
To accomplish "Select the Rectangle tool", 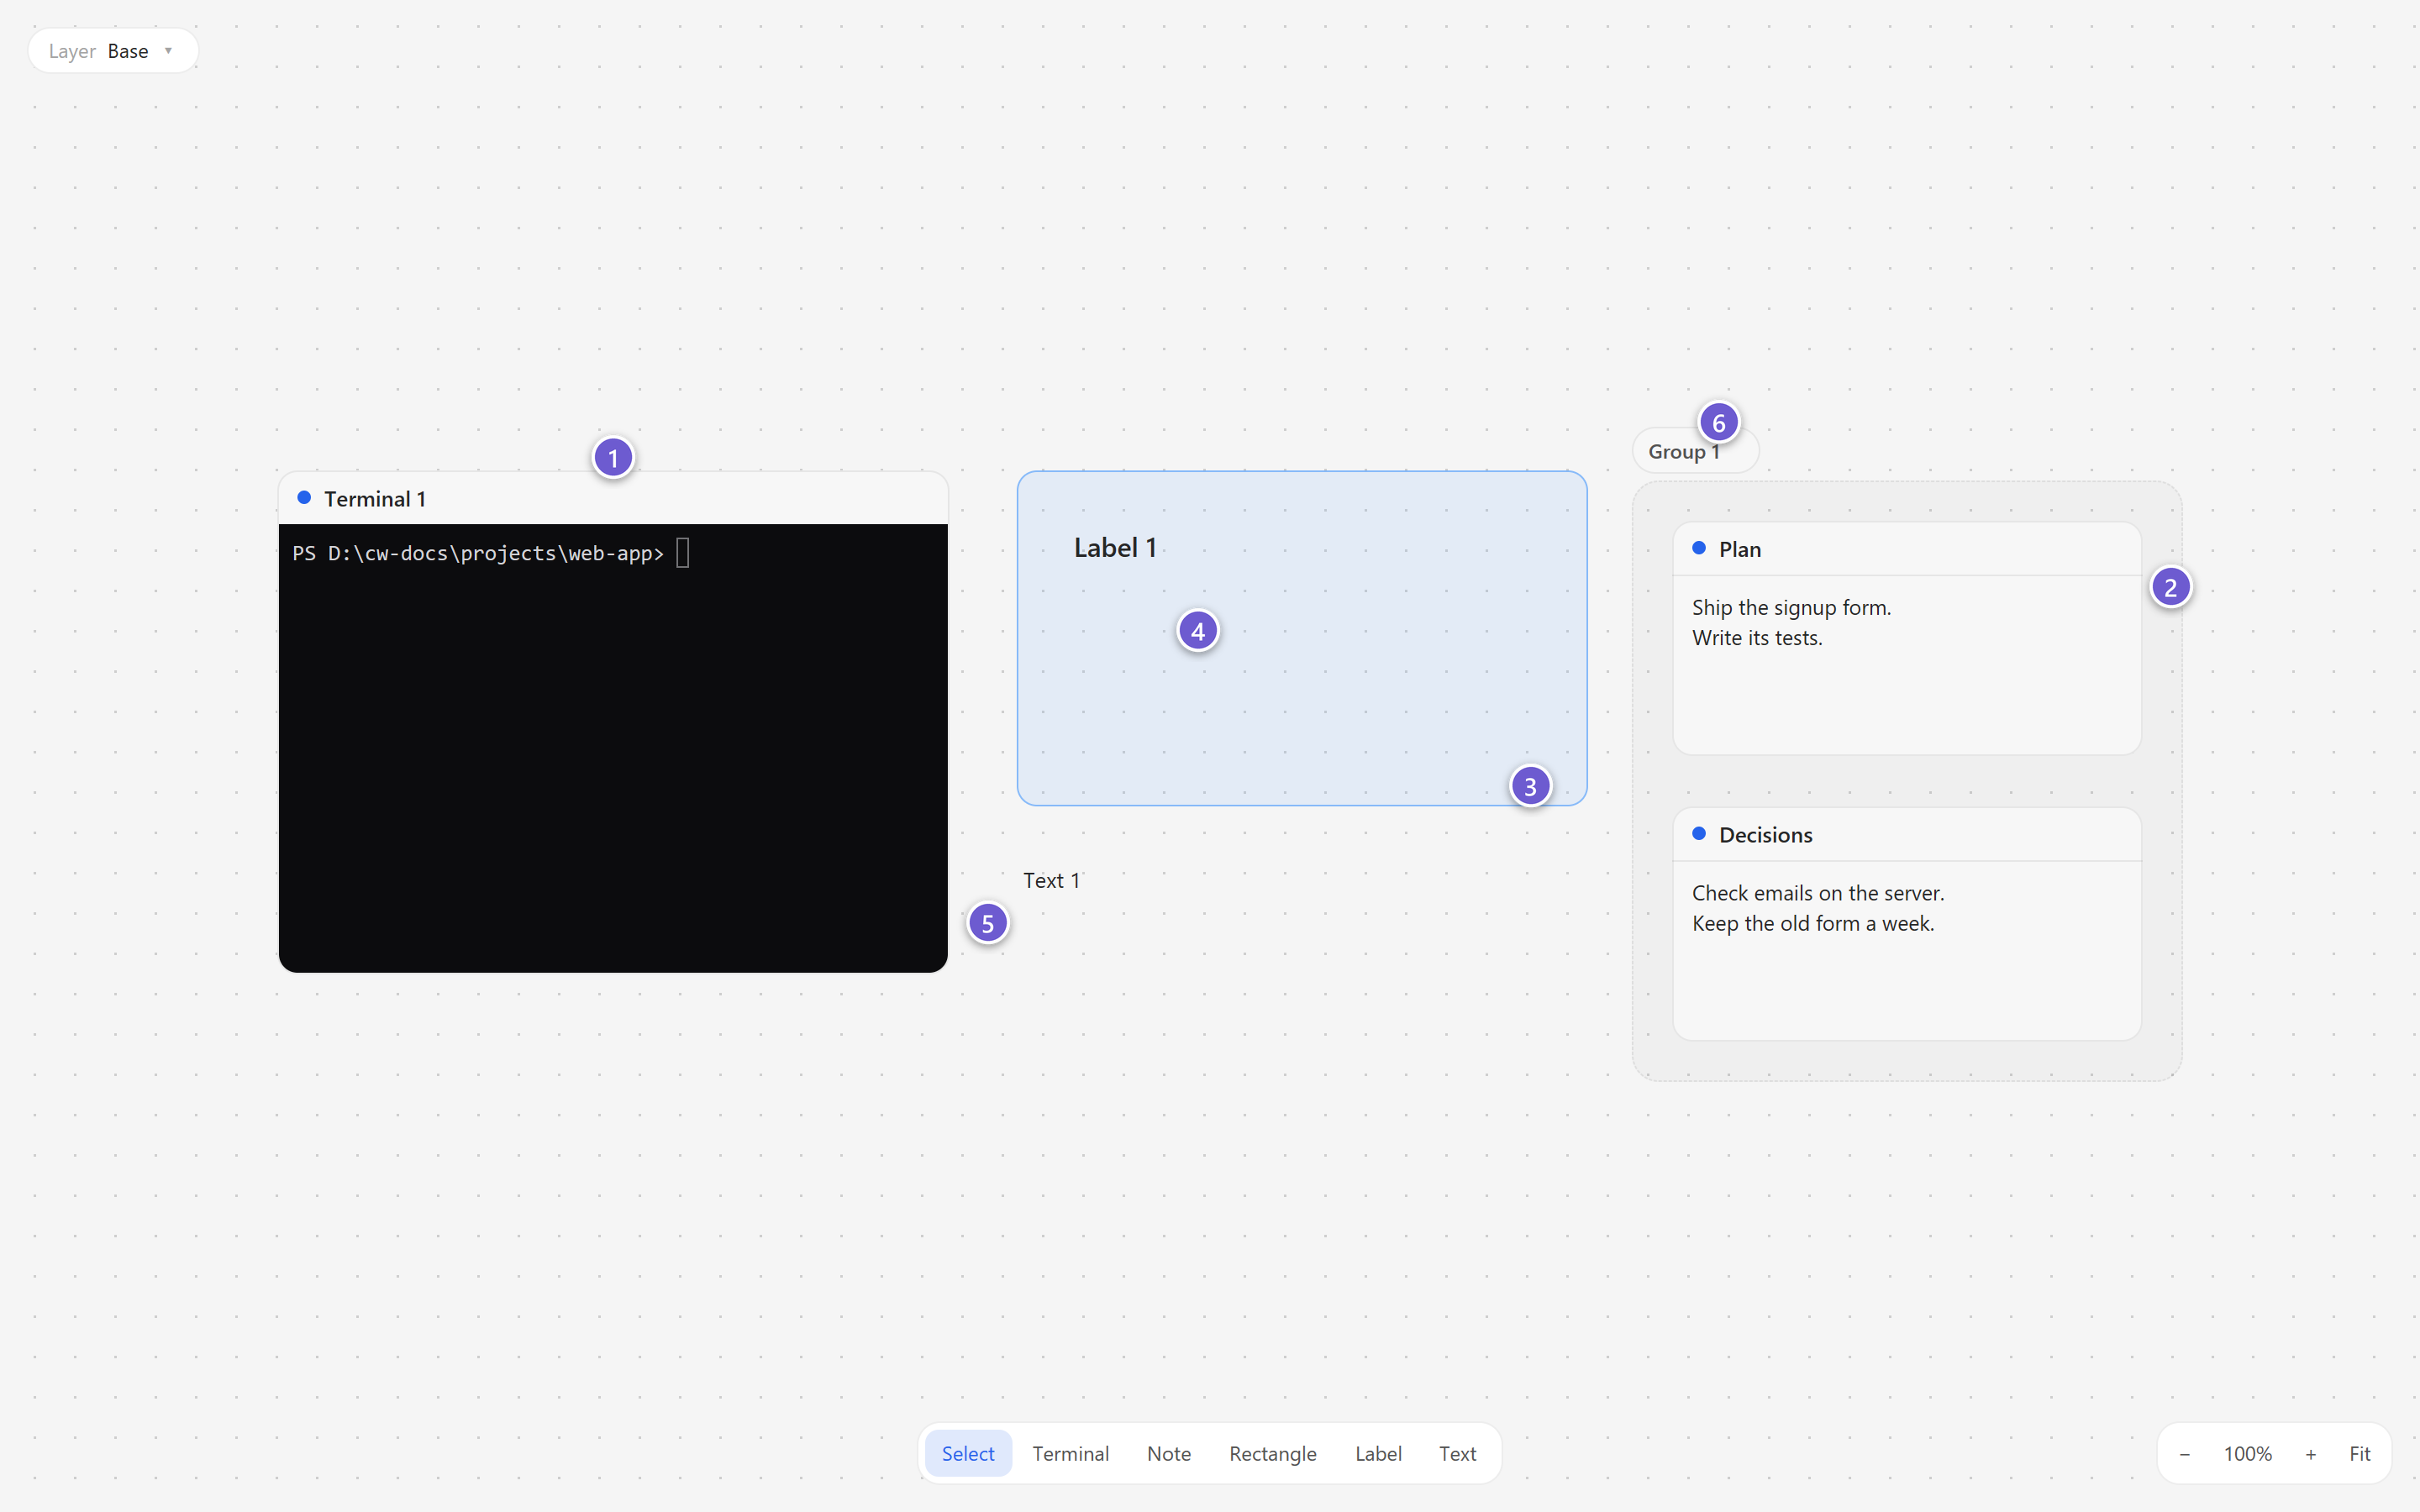I will click(1273, 1454).
